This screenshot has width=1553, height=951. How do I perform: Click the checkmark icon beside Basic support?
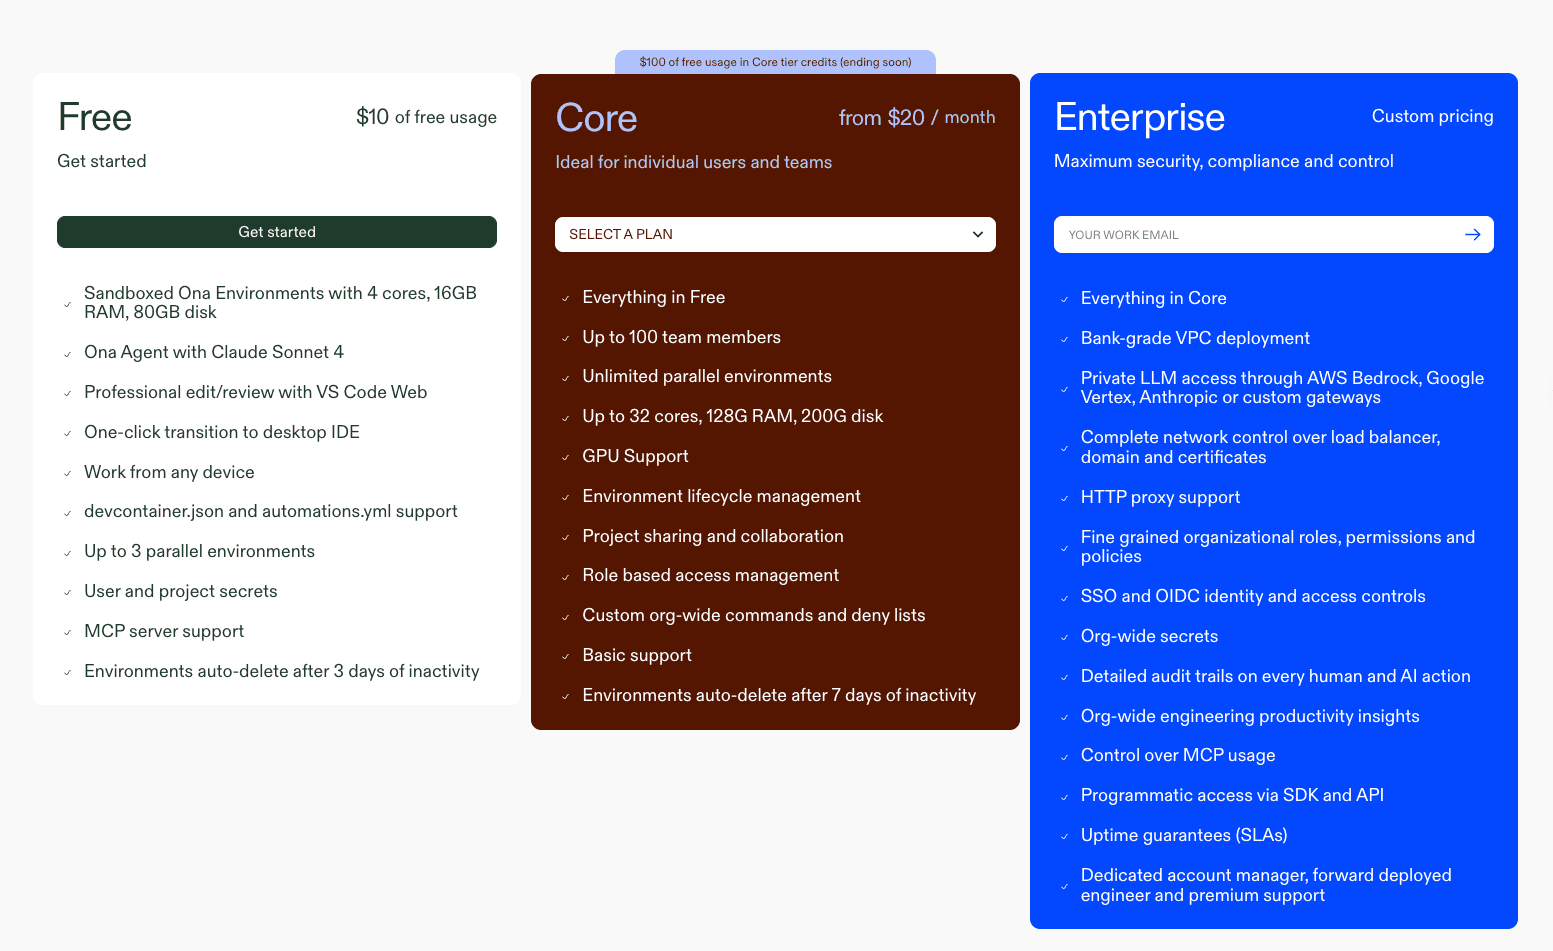click(566, 657)
